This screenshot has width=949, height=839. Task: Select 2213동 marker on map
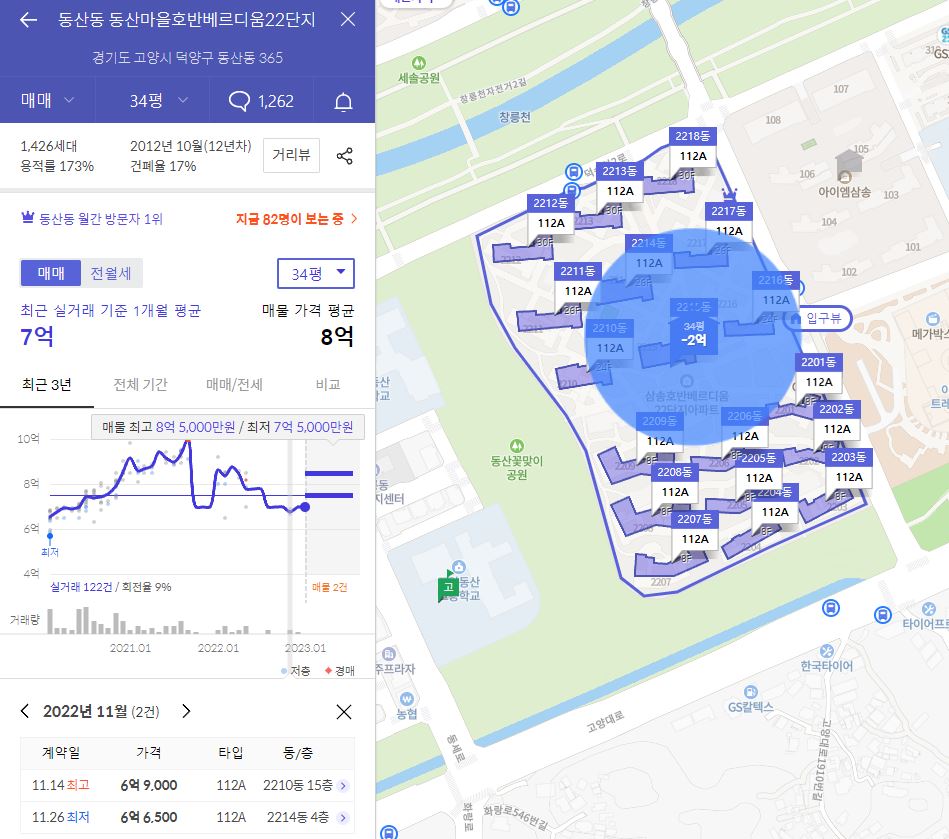pos(619,181)
